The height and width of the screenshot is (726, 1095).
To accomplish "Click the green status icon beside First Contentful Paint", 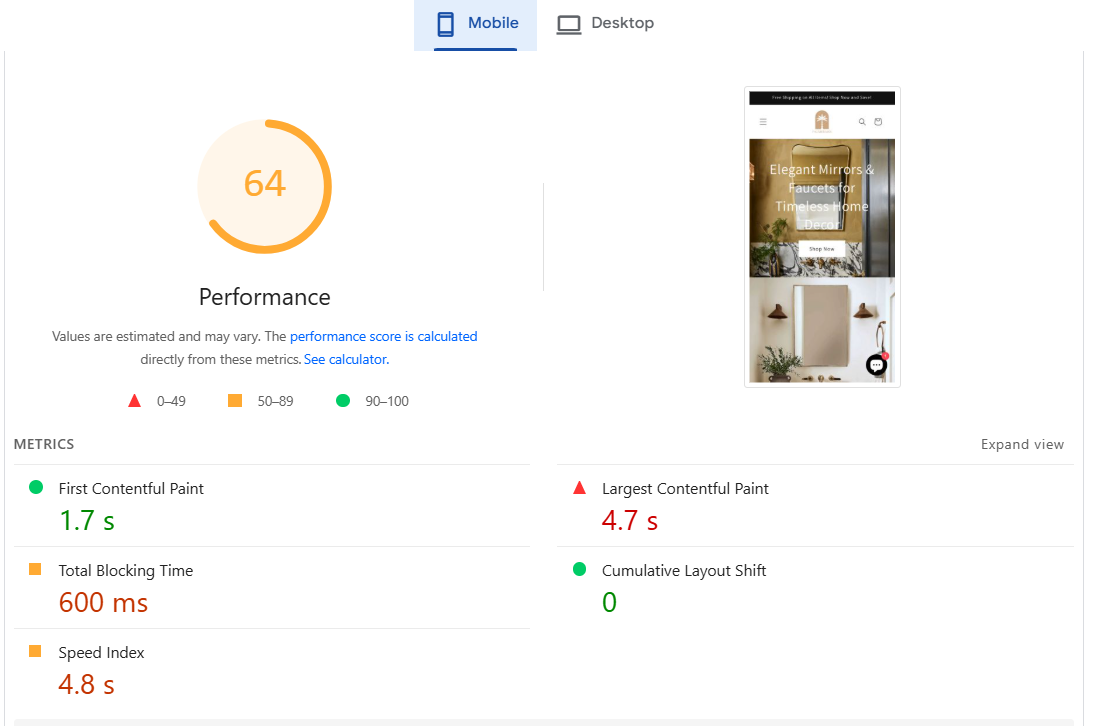I will coord(36,488).
